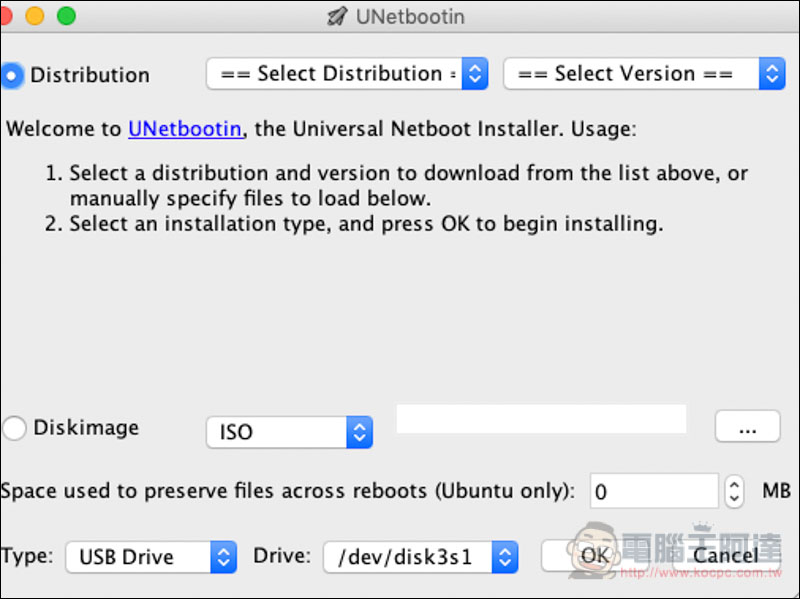Viewport: 800px width, 599px height.
Task: Click the persistence space MB field
Action: tap(654, 491)
